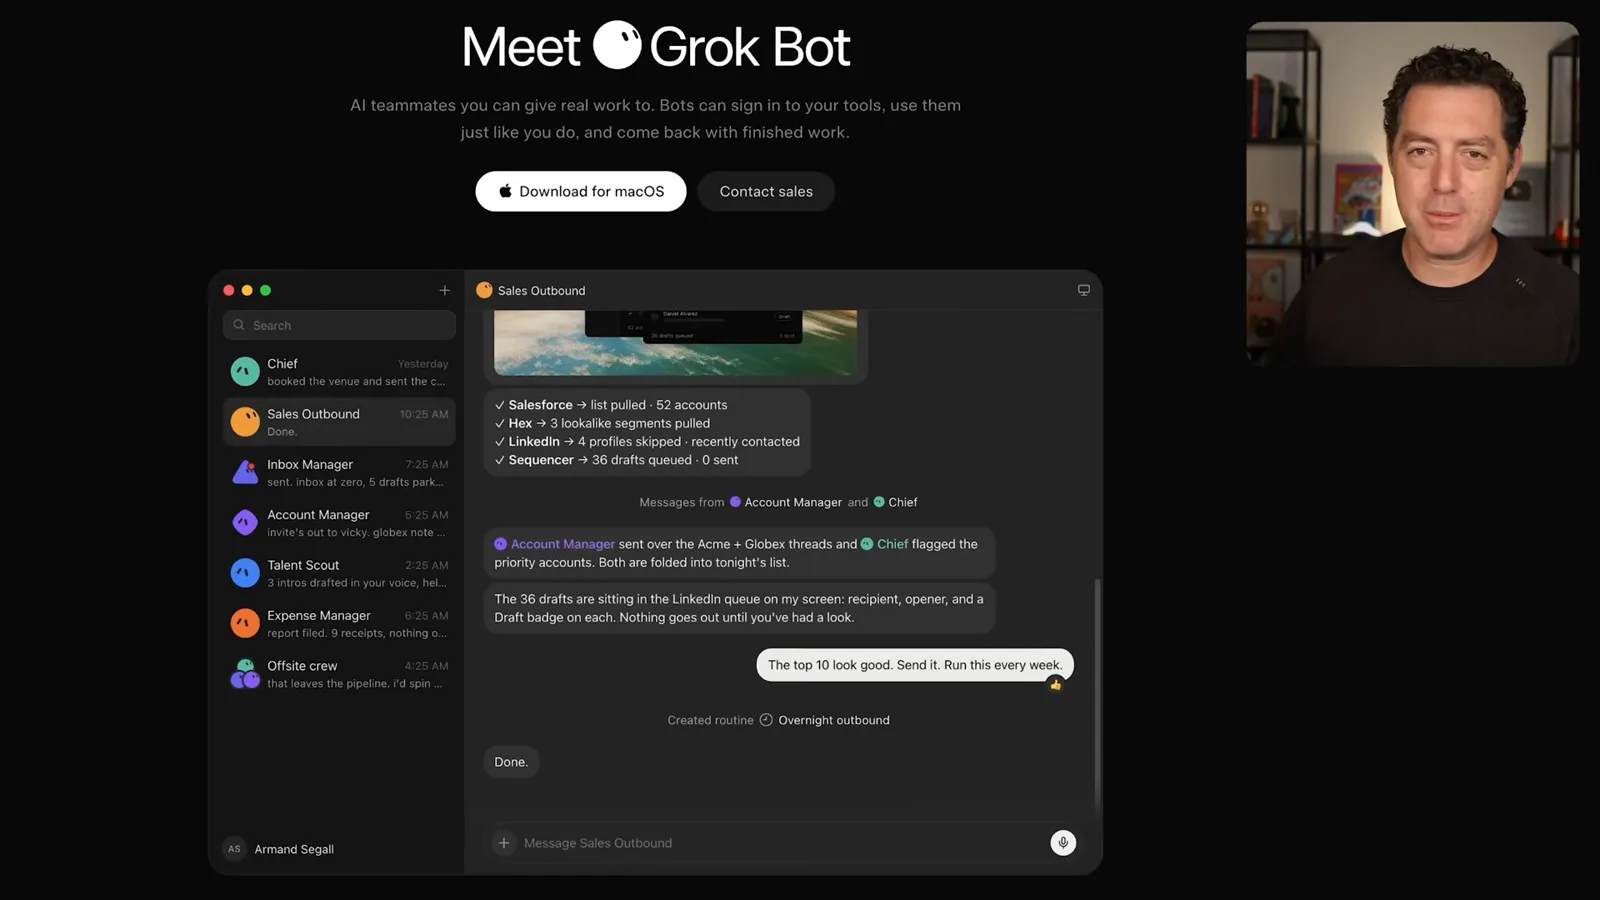Click the Inbox Manager purple avatar

(245, 472)
